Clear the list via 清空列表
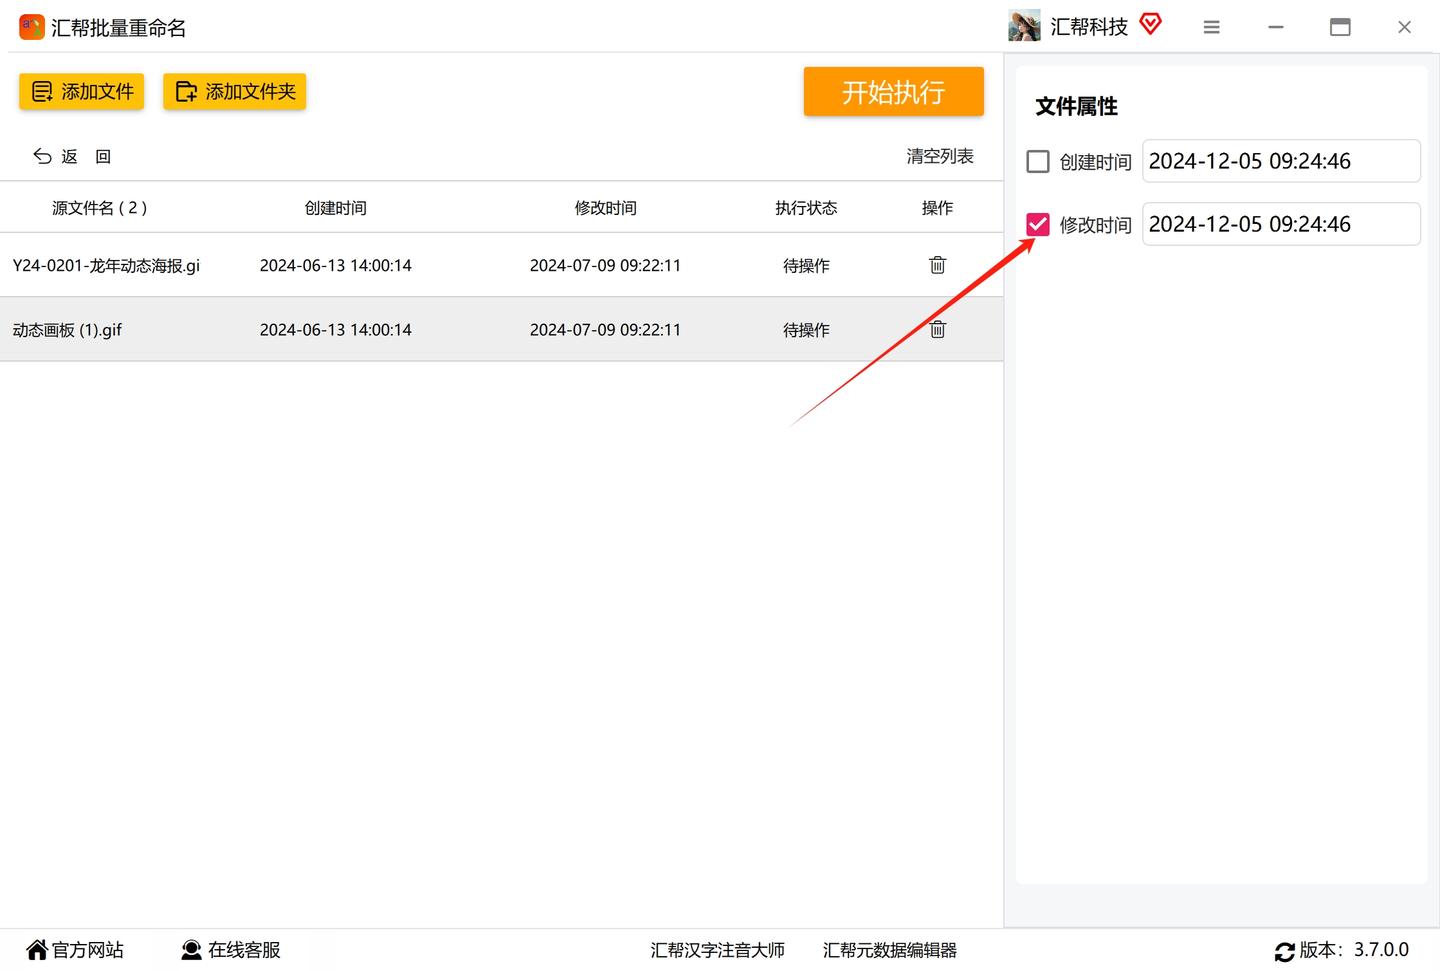 point(940,156)
